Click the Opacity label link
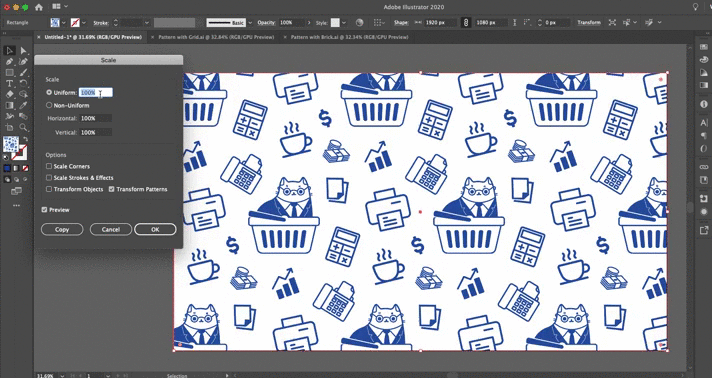 (x=266, y=22)
